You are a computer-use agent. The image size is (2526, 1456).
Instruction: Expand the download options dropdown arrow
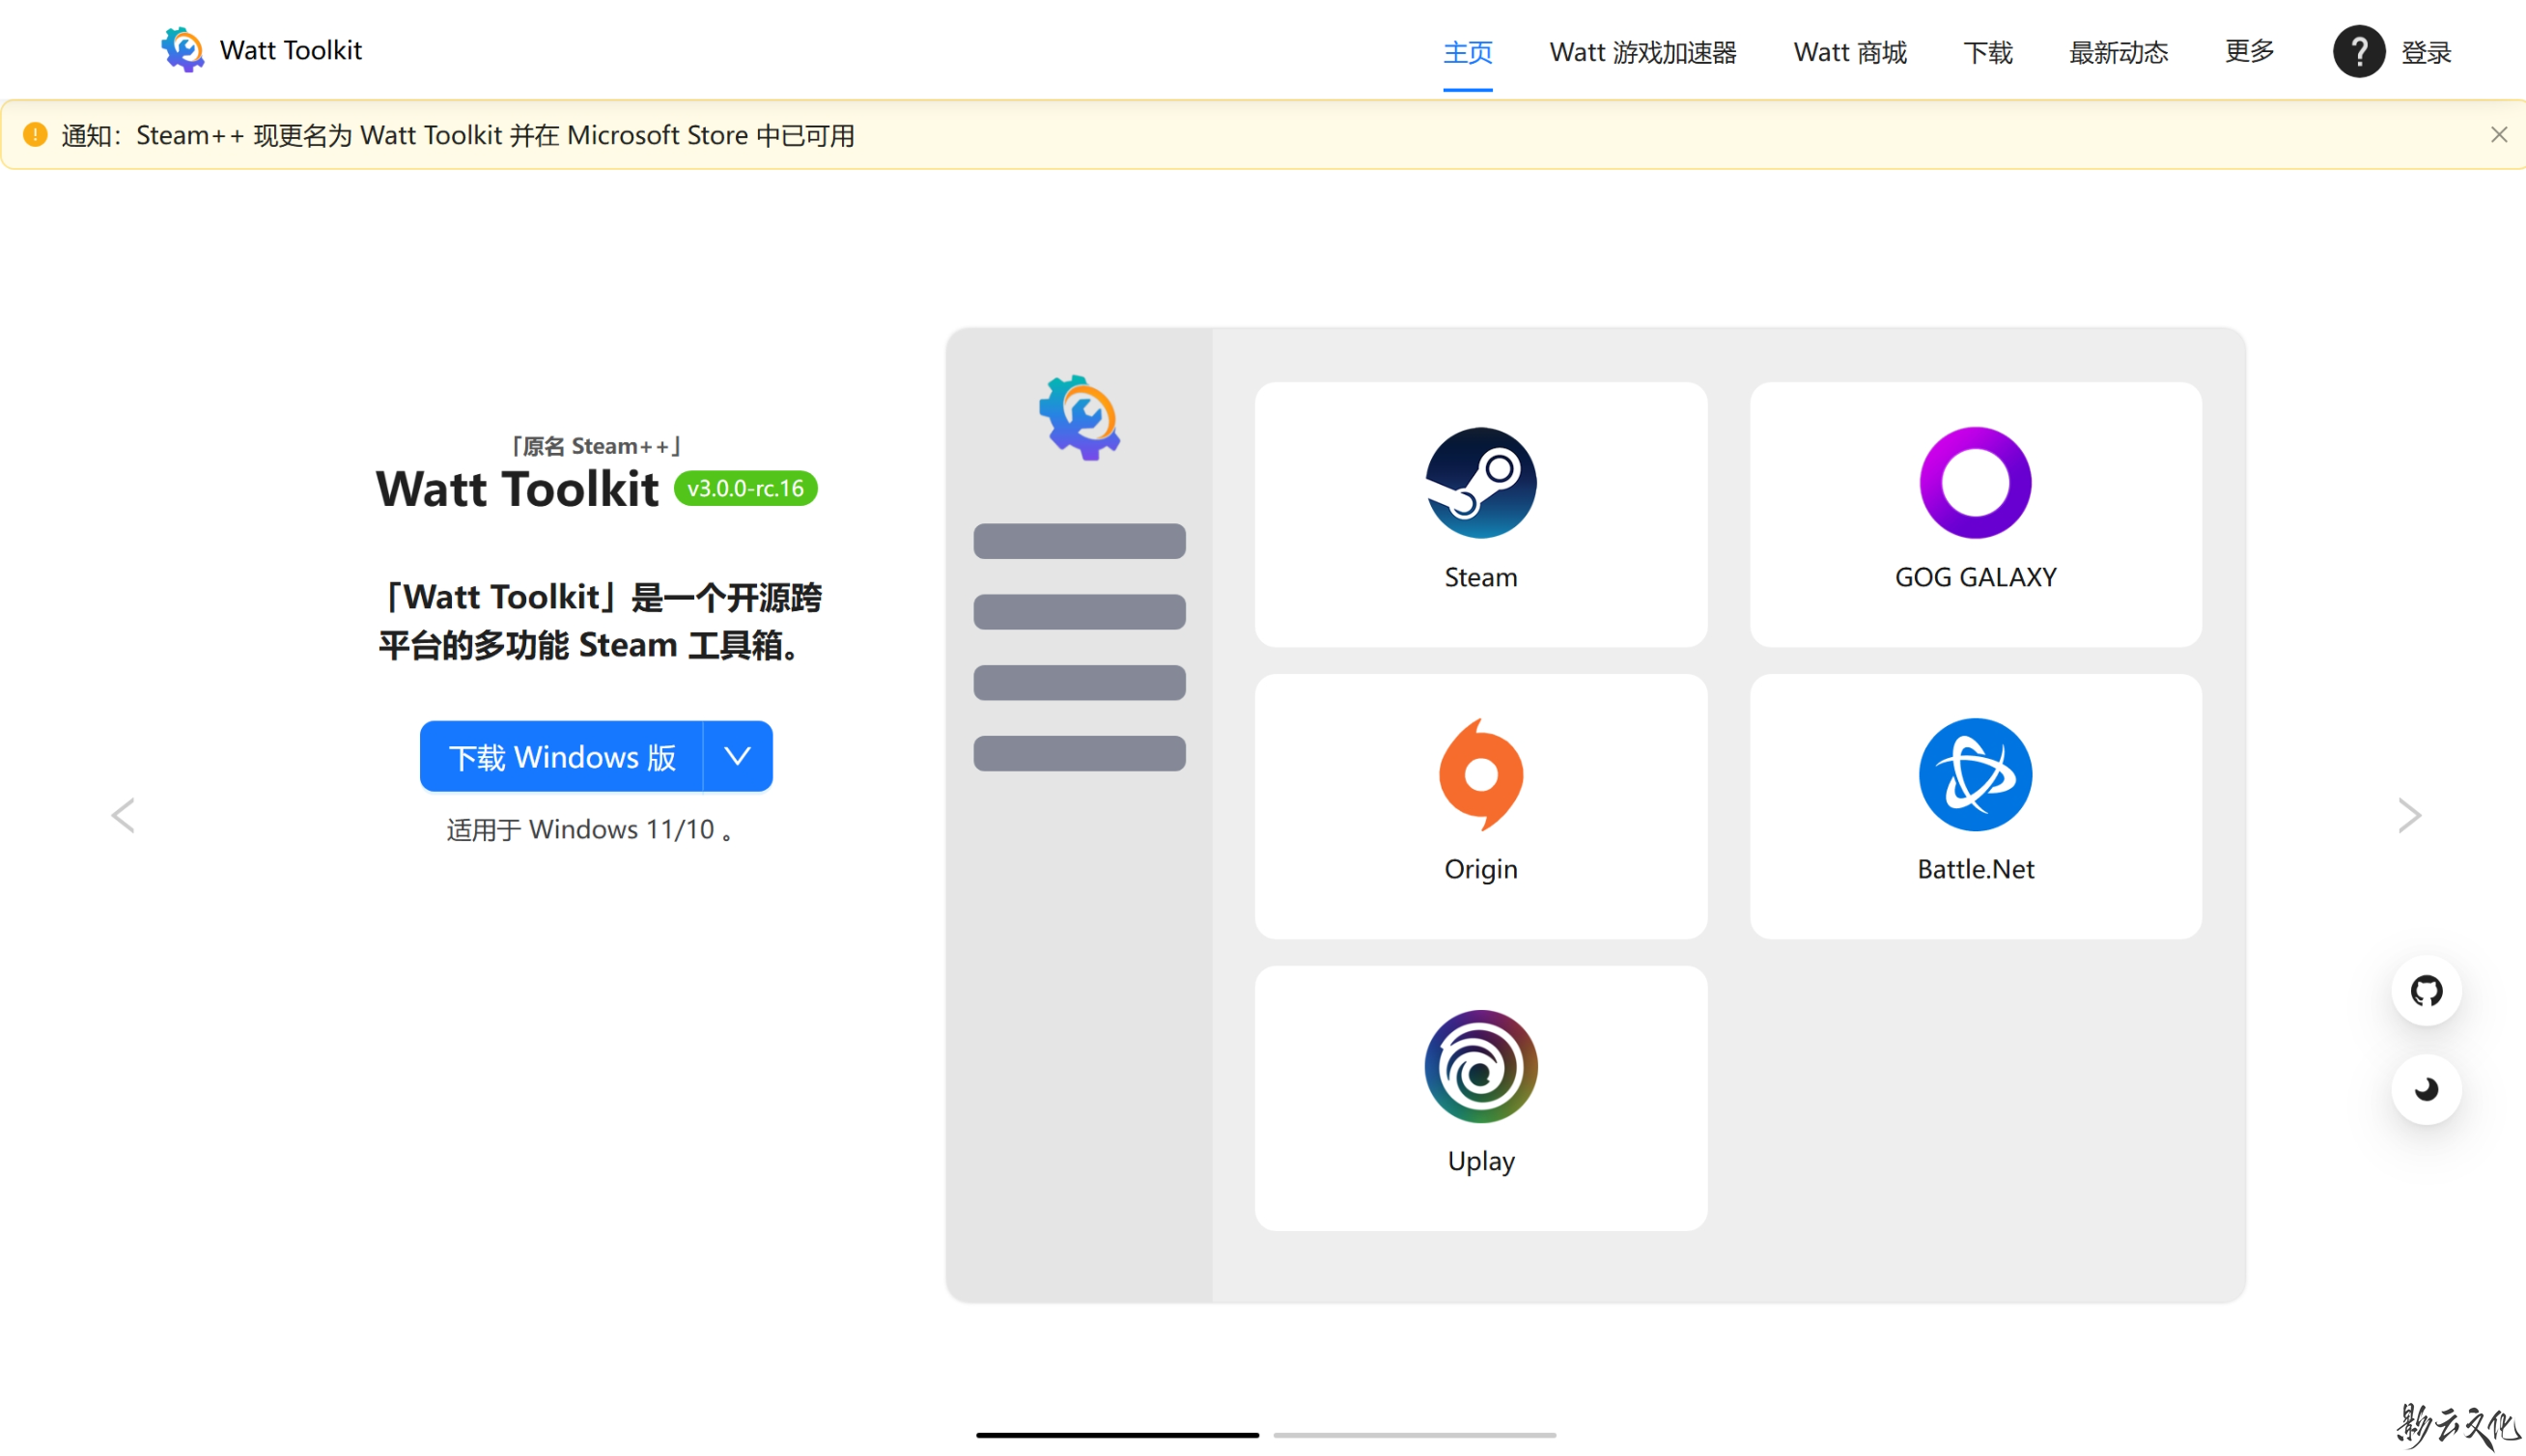pyautogui.click(x=737, y=756)
